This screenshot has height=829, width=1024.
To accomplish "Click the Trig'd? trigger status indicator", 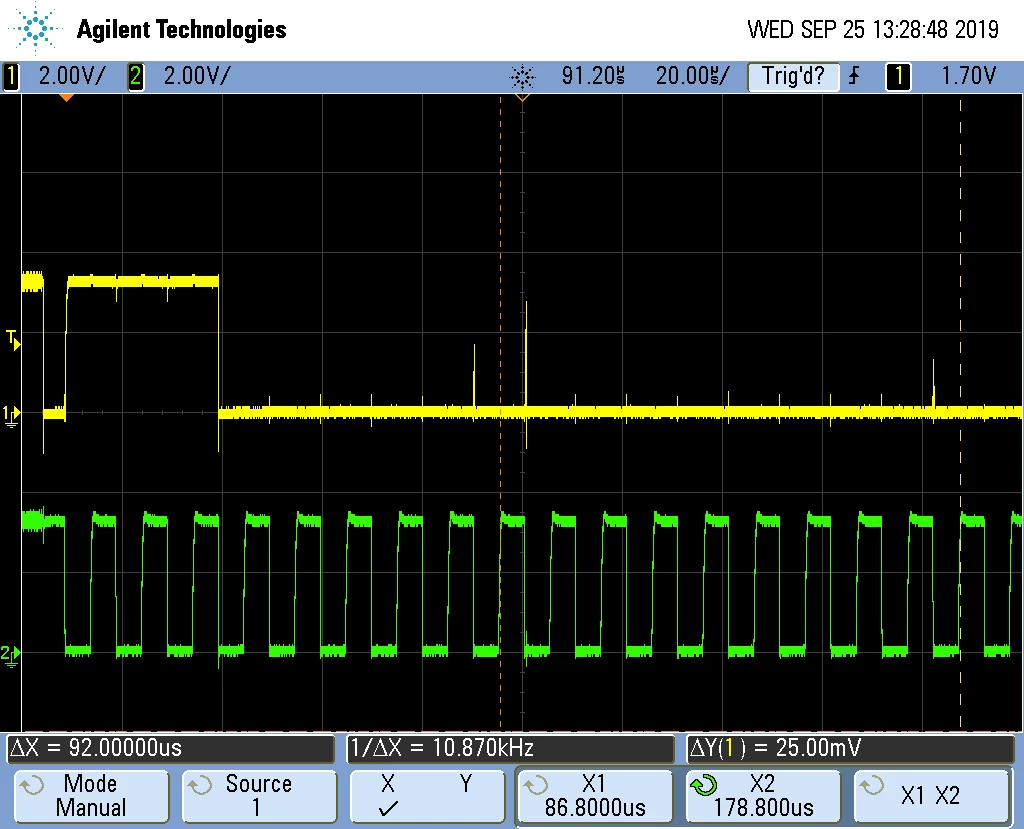I will 793,76.
